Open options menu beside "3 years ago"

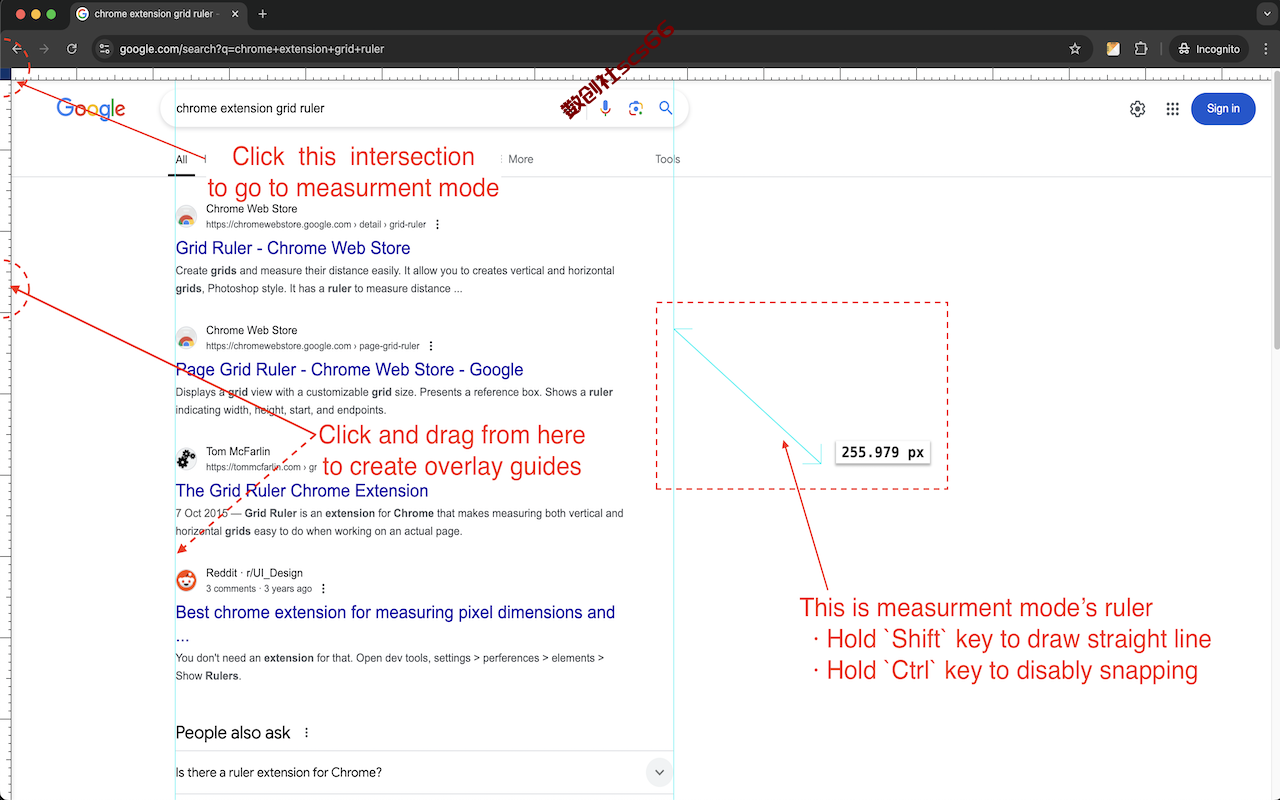[323, 589]
